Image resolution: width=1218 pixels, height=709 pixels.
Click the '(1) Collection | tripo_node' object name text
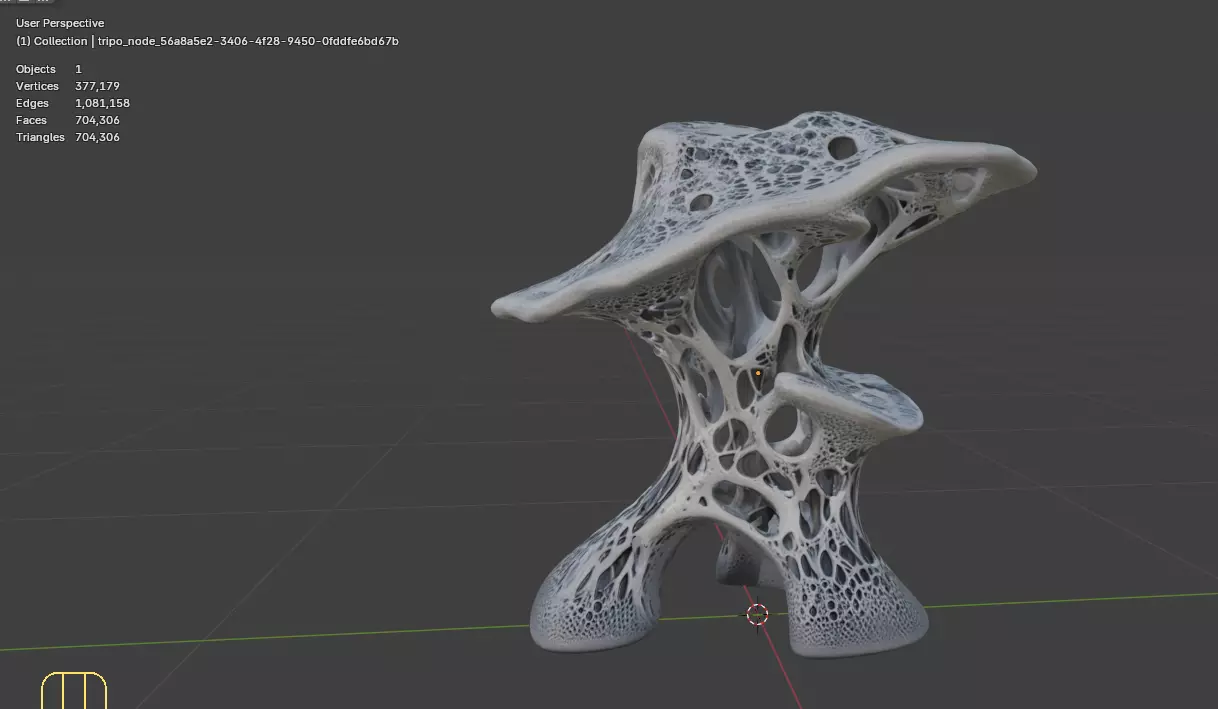(x=207, y=41)
